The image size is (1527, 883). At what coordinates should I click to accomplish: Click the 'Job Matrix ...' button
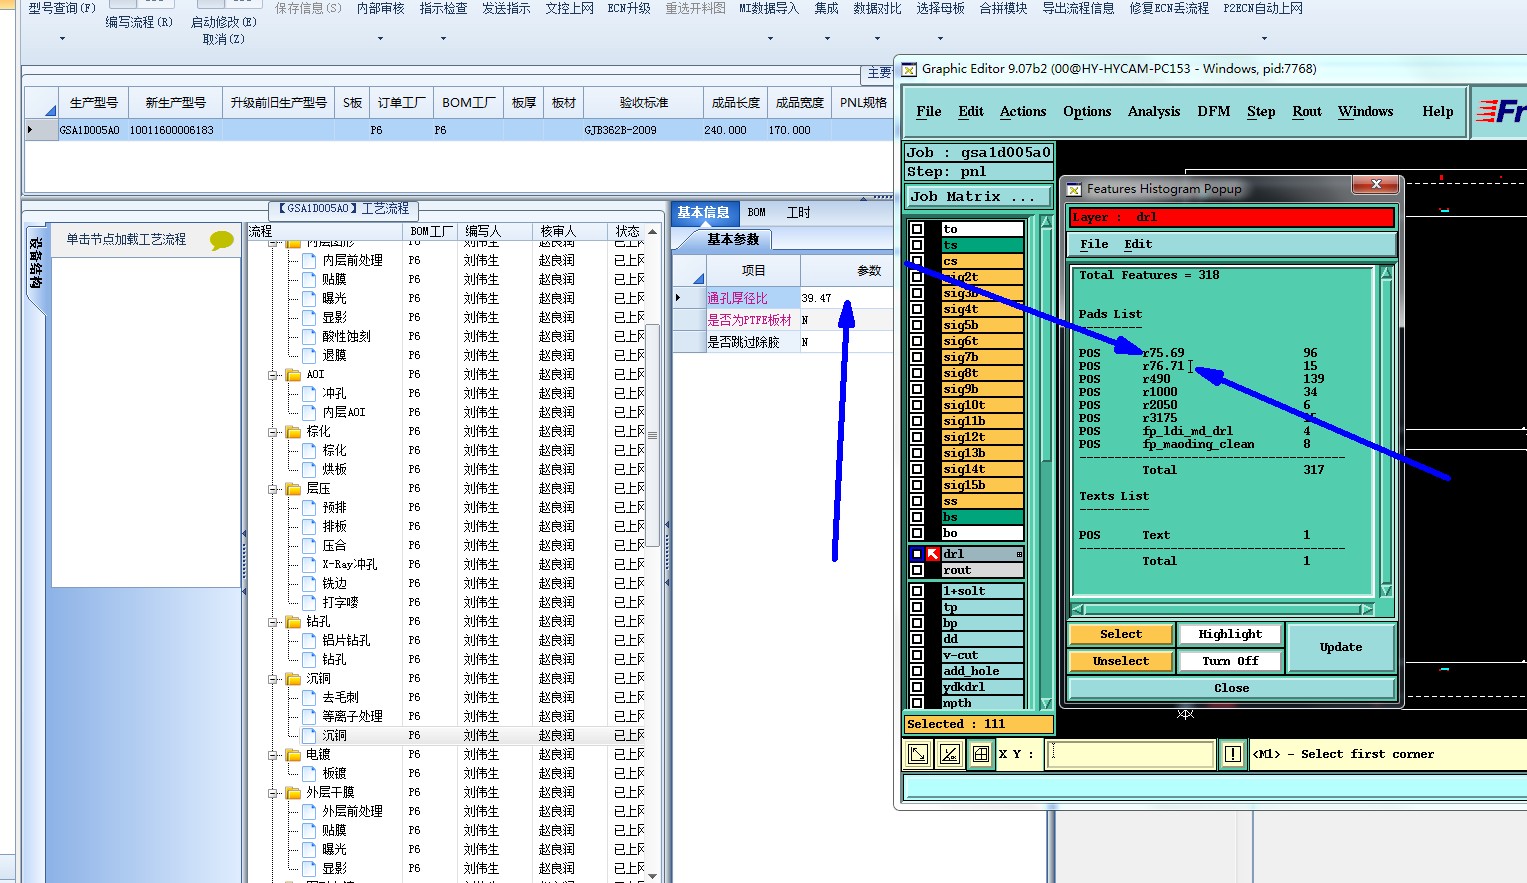pos(977,197)
